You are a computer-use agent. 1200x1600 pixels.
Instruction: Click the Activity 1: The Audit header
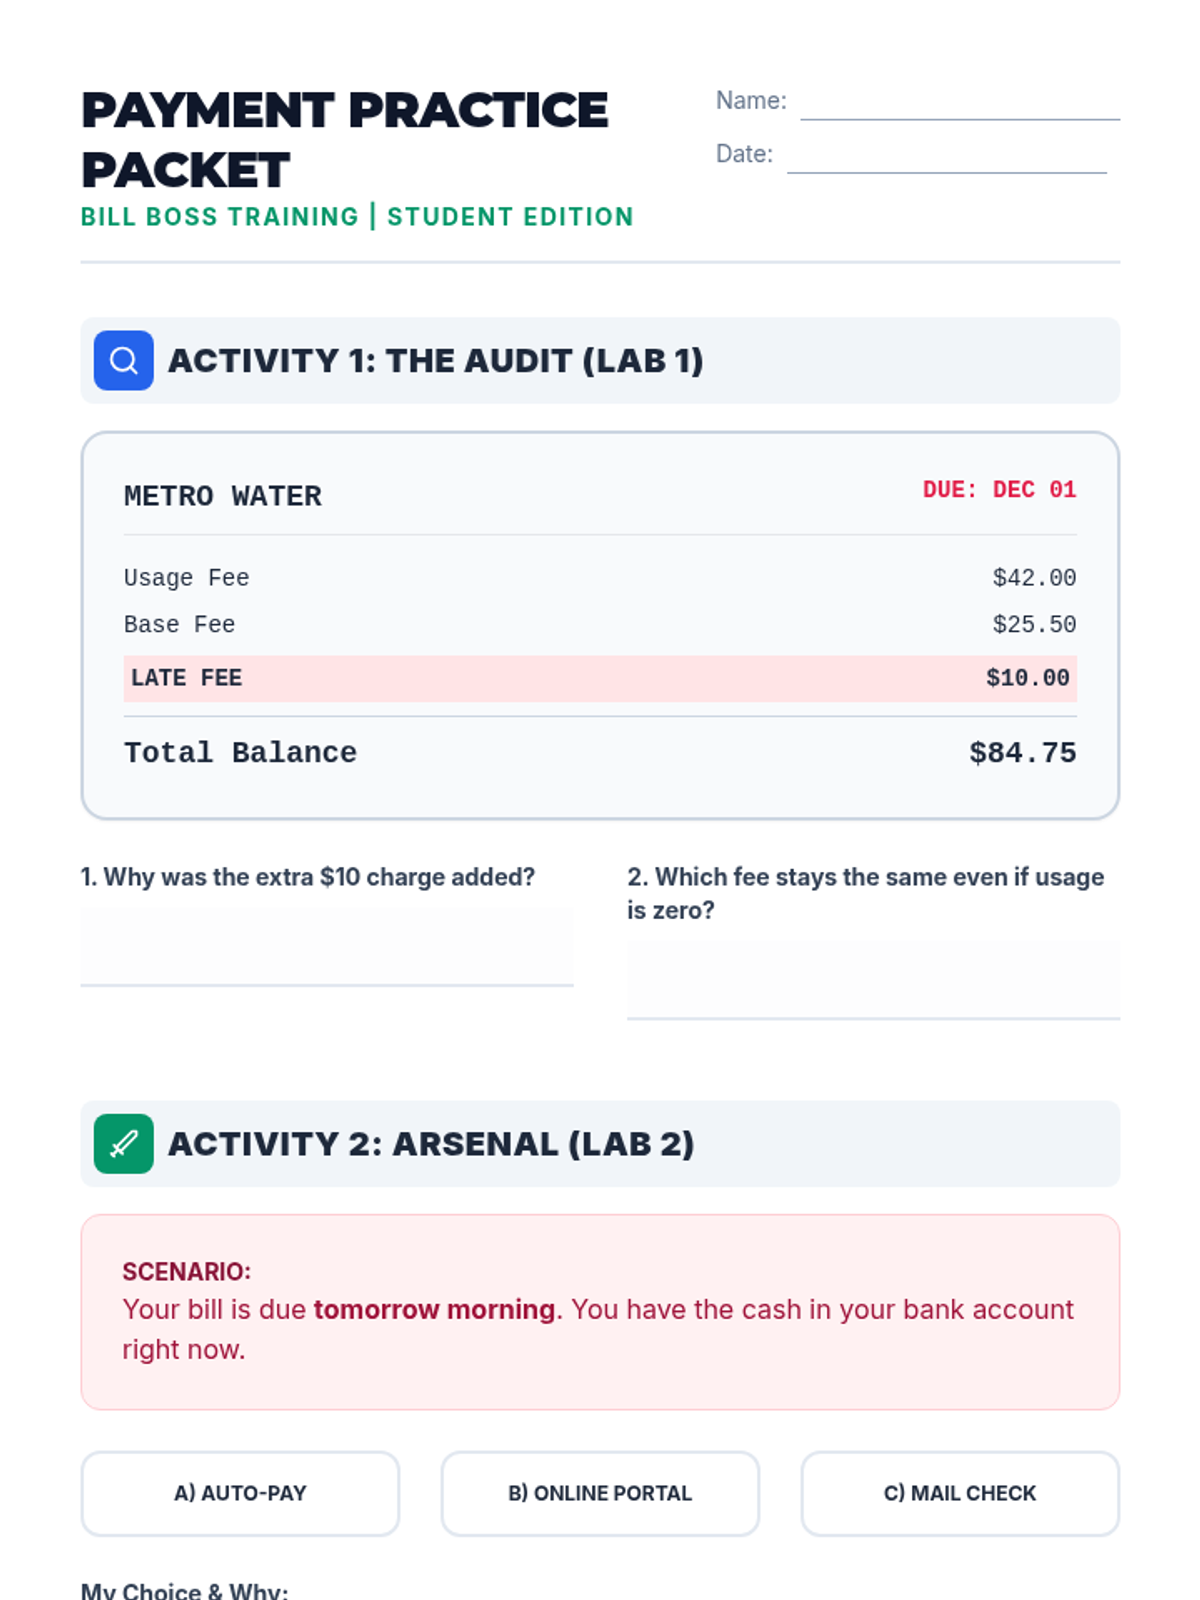435,361
